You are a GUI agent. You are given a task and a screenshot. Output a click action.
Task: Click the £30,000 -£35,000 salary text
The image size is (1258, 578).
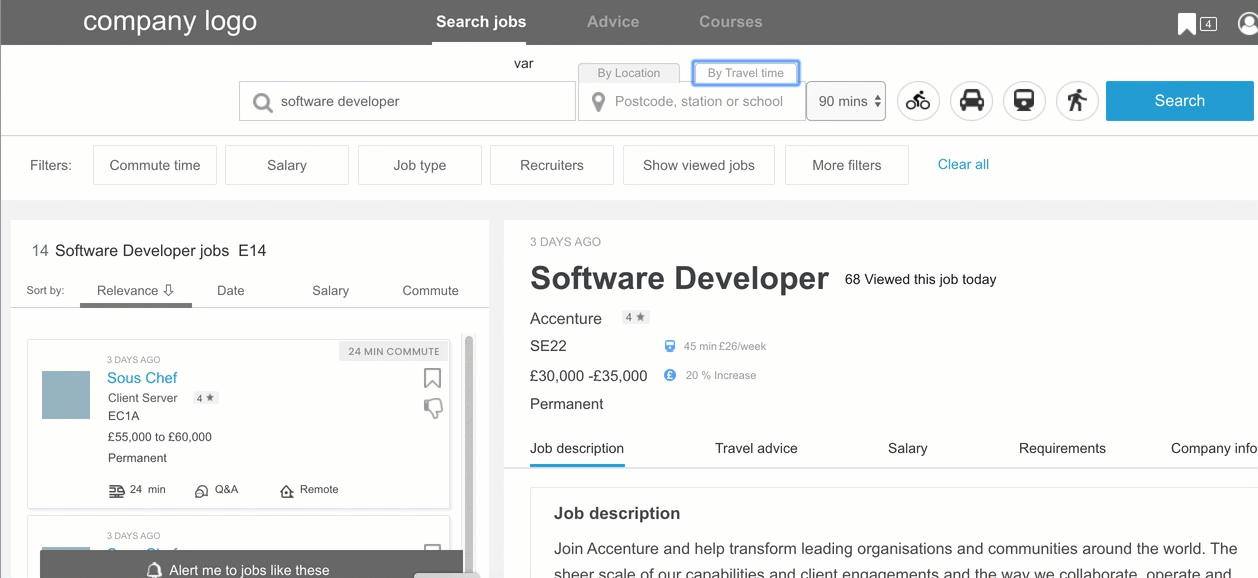click(589, 376)
